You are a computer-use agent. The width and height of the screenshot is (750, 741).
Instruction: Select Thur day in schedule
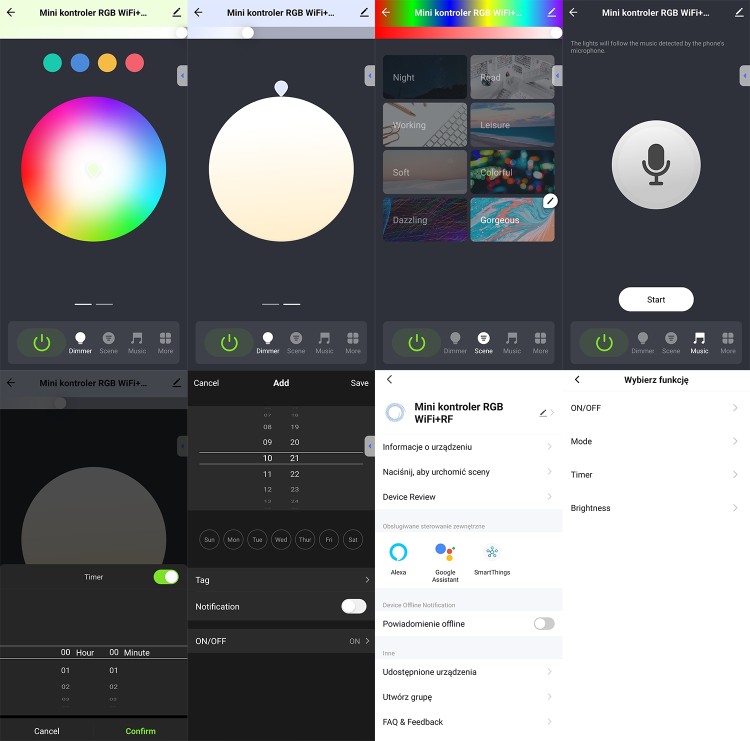point(305,540)
